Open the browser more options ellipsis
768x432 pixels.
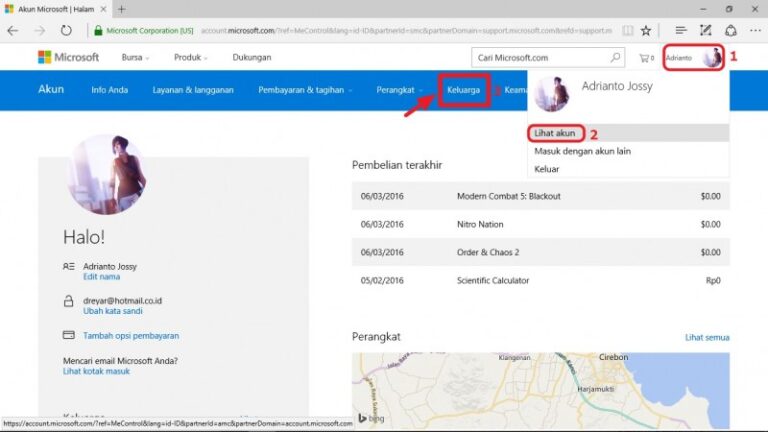point(755,31)
